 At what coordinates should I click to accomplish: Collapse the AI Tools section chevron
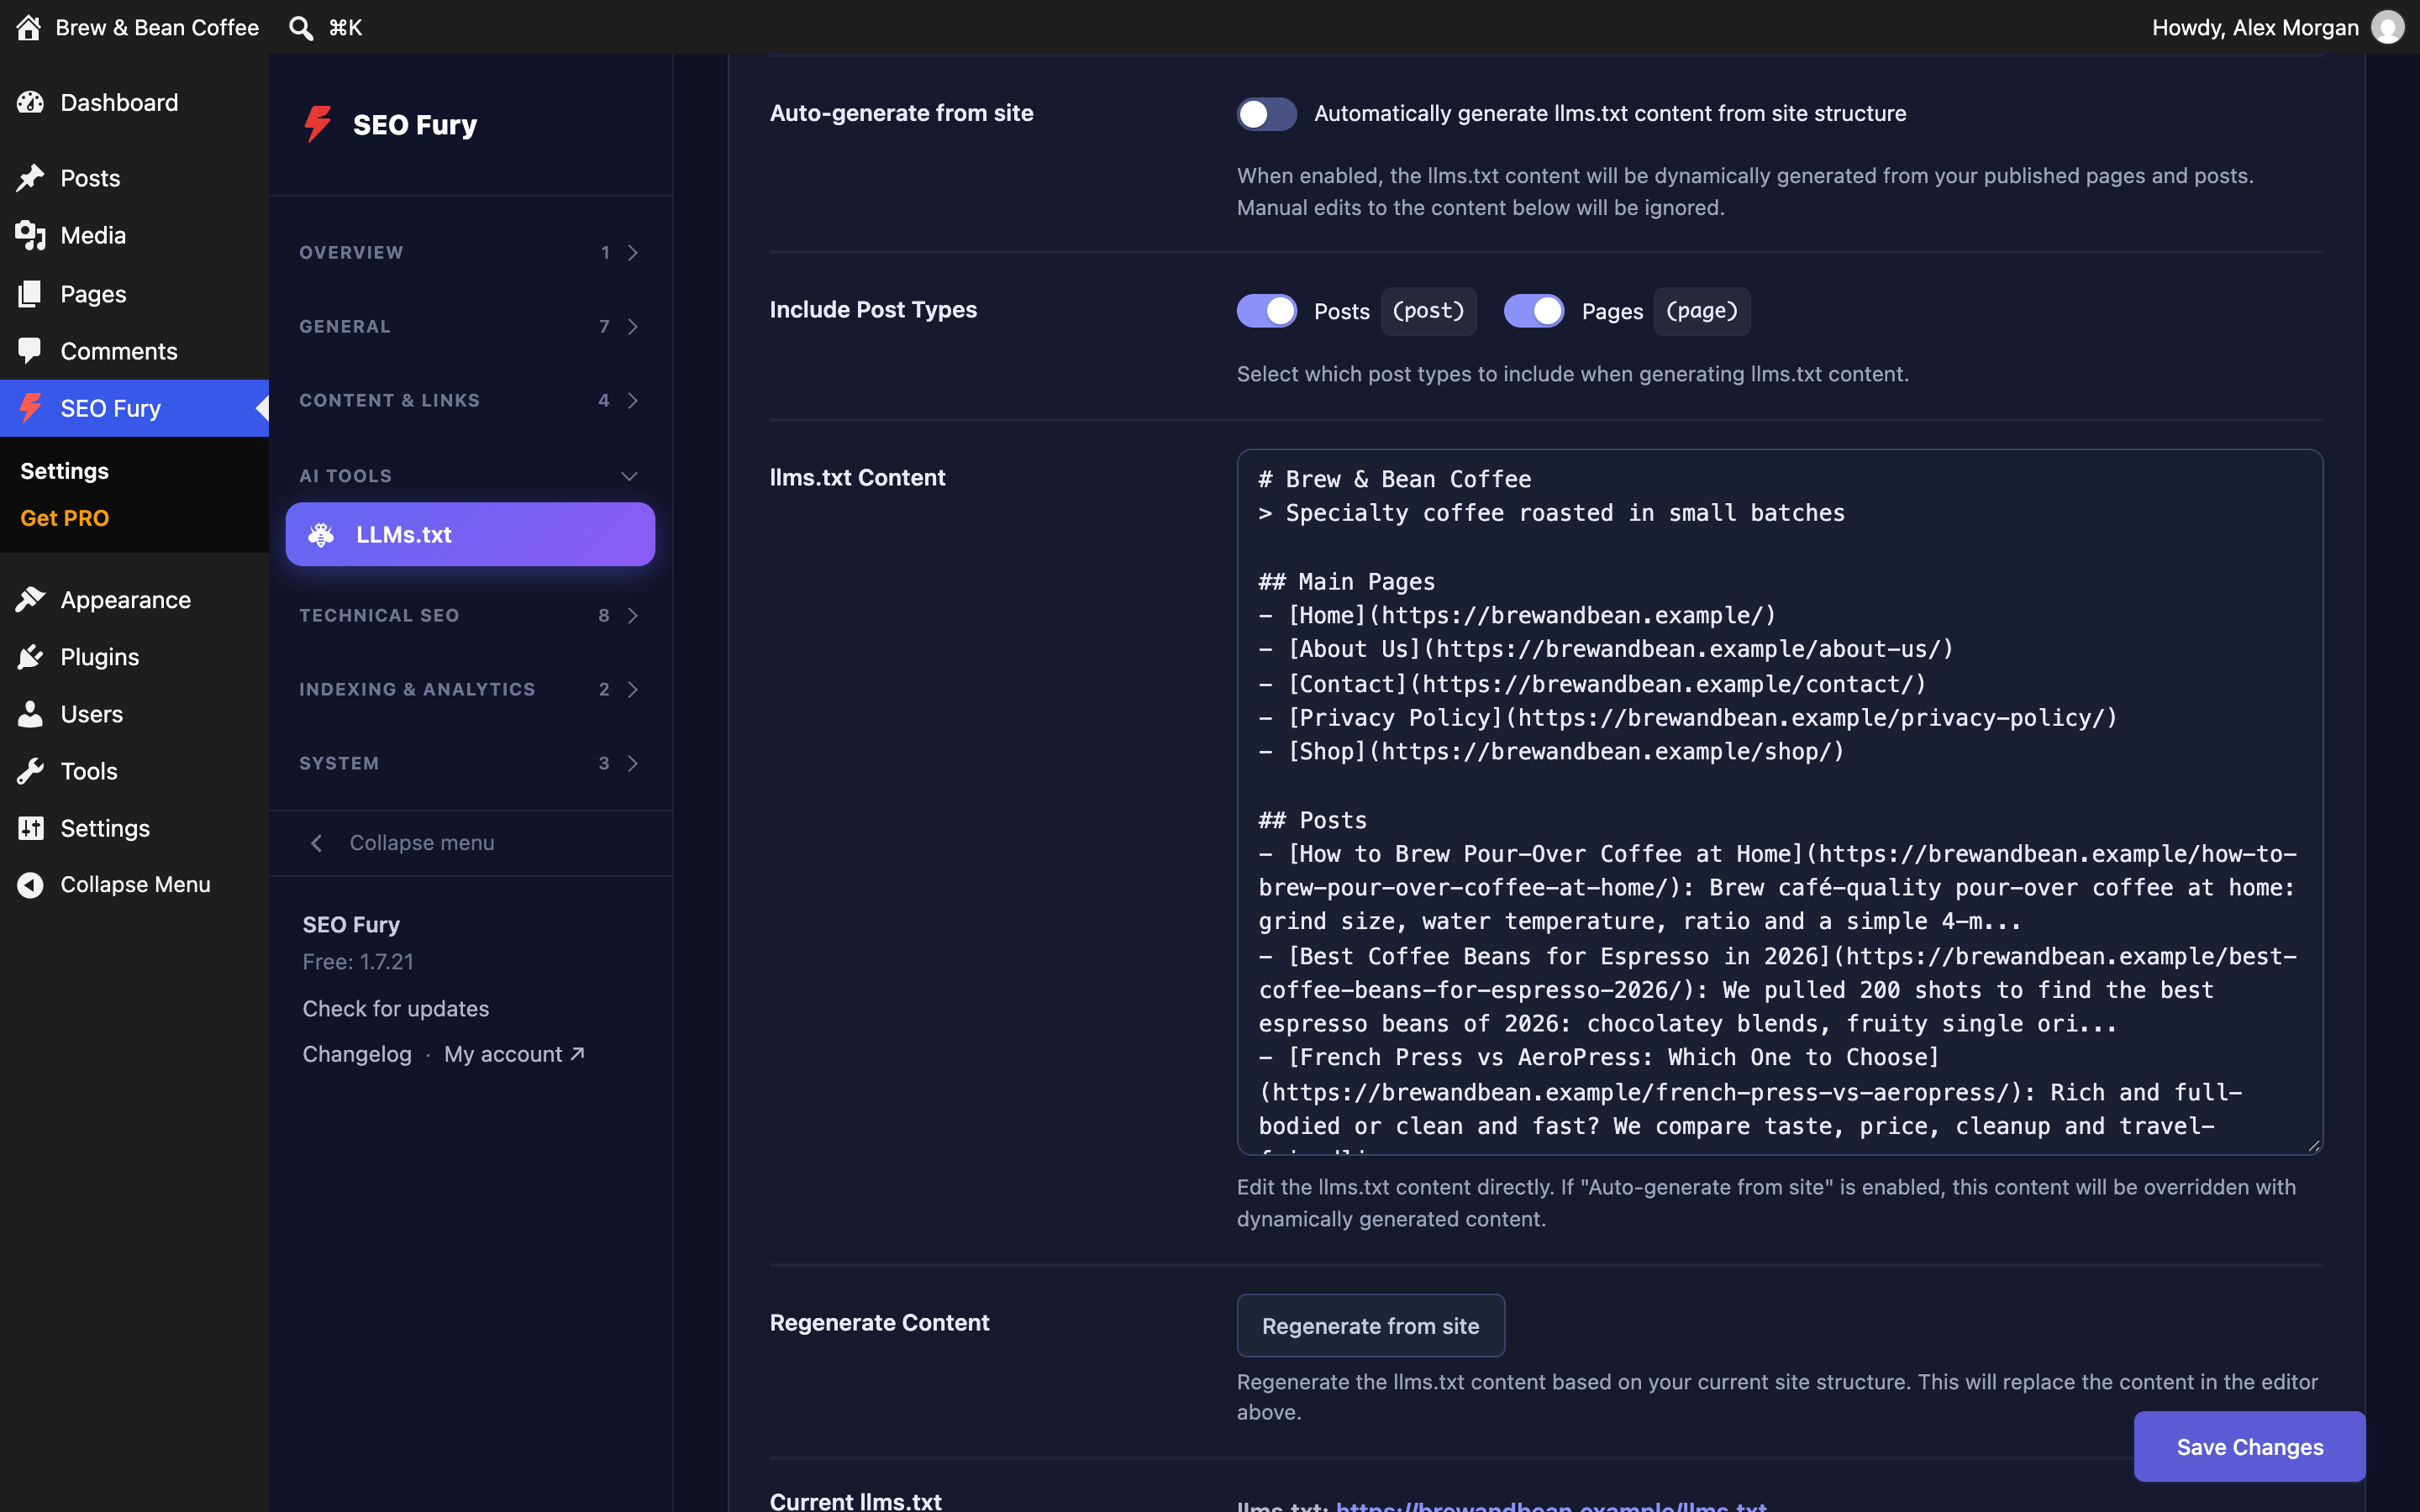pyautogui.click(x=629, y=476)
